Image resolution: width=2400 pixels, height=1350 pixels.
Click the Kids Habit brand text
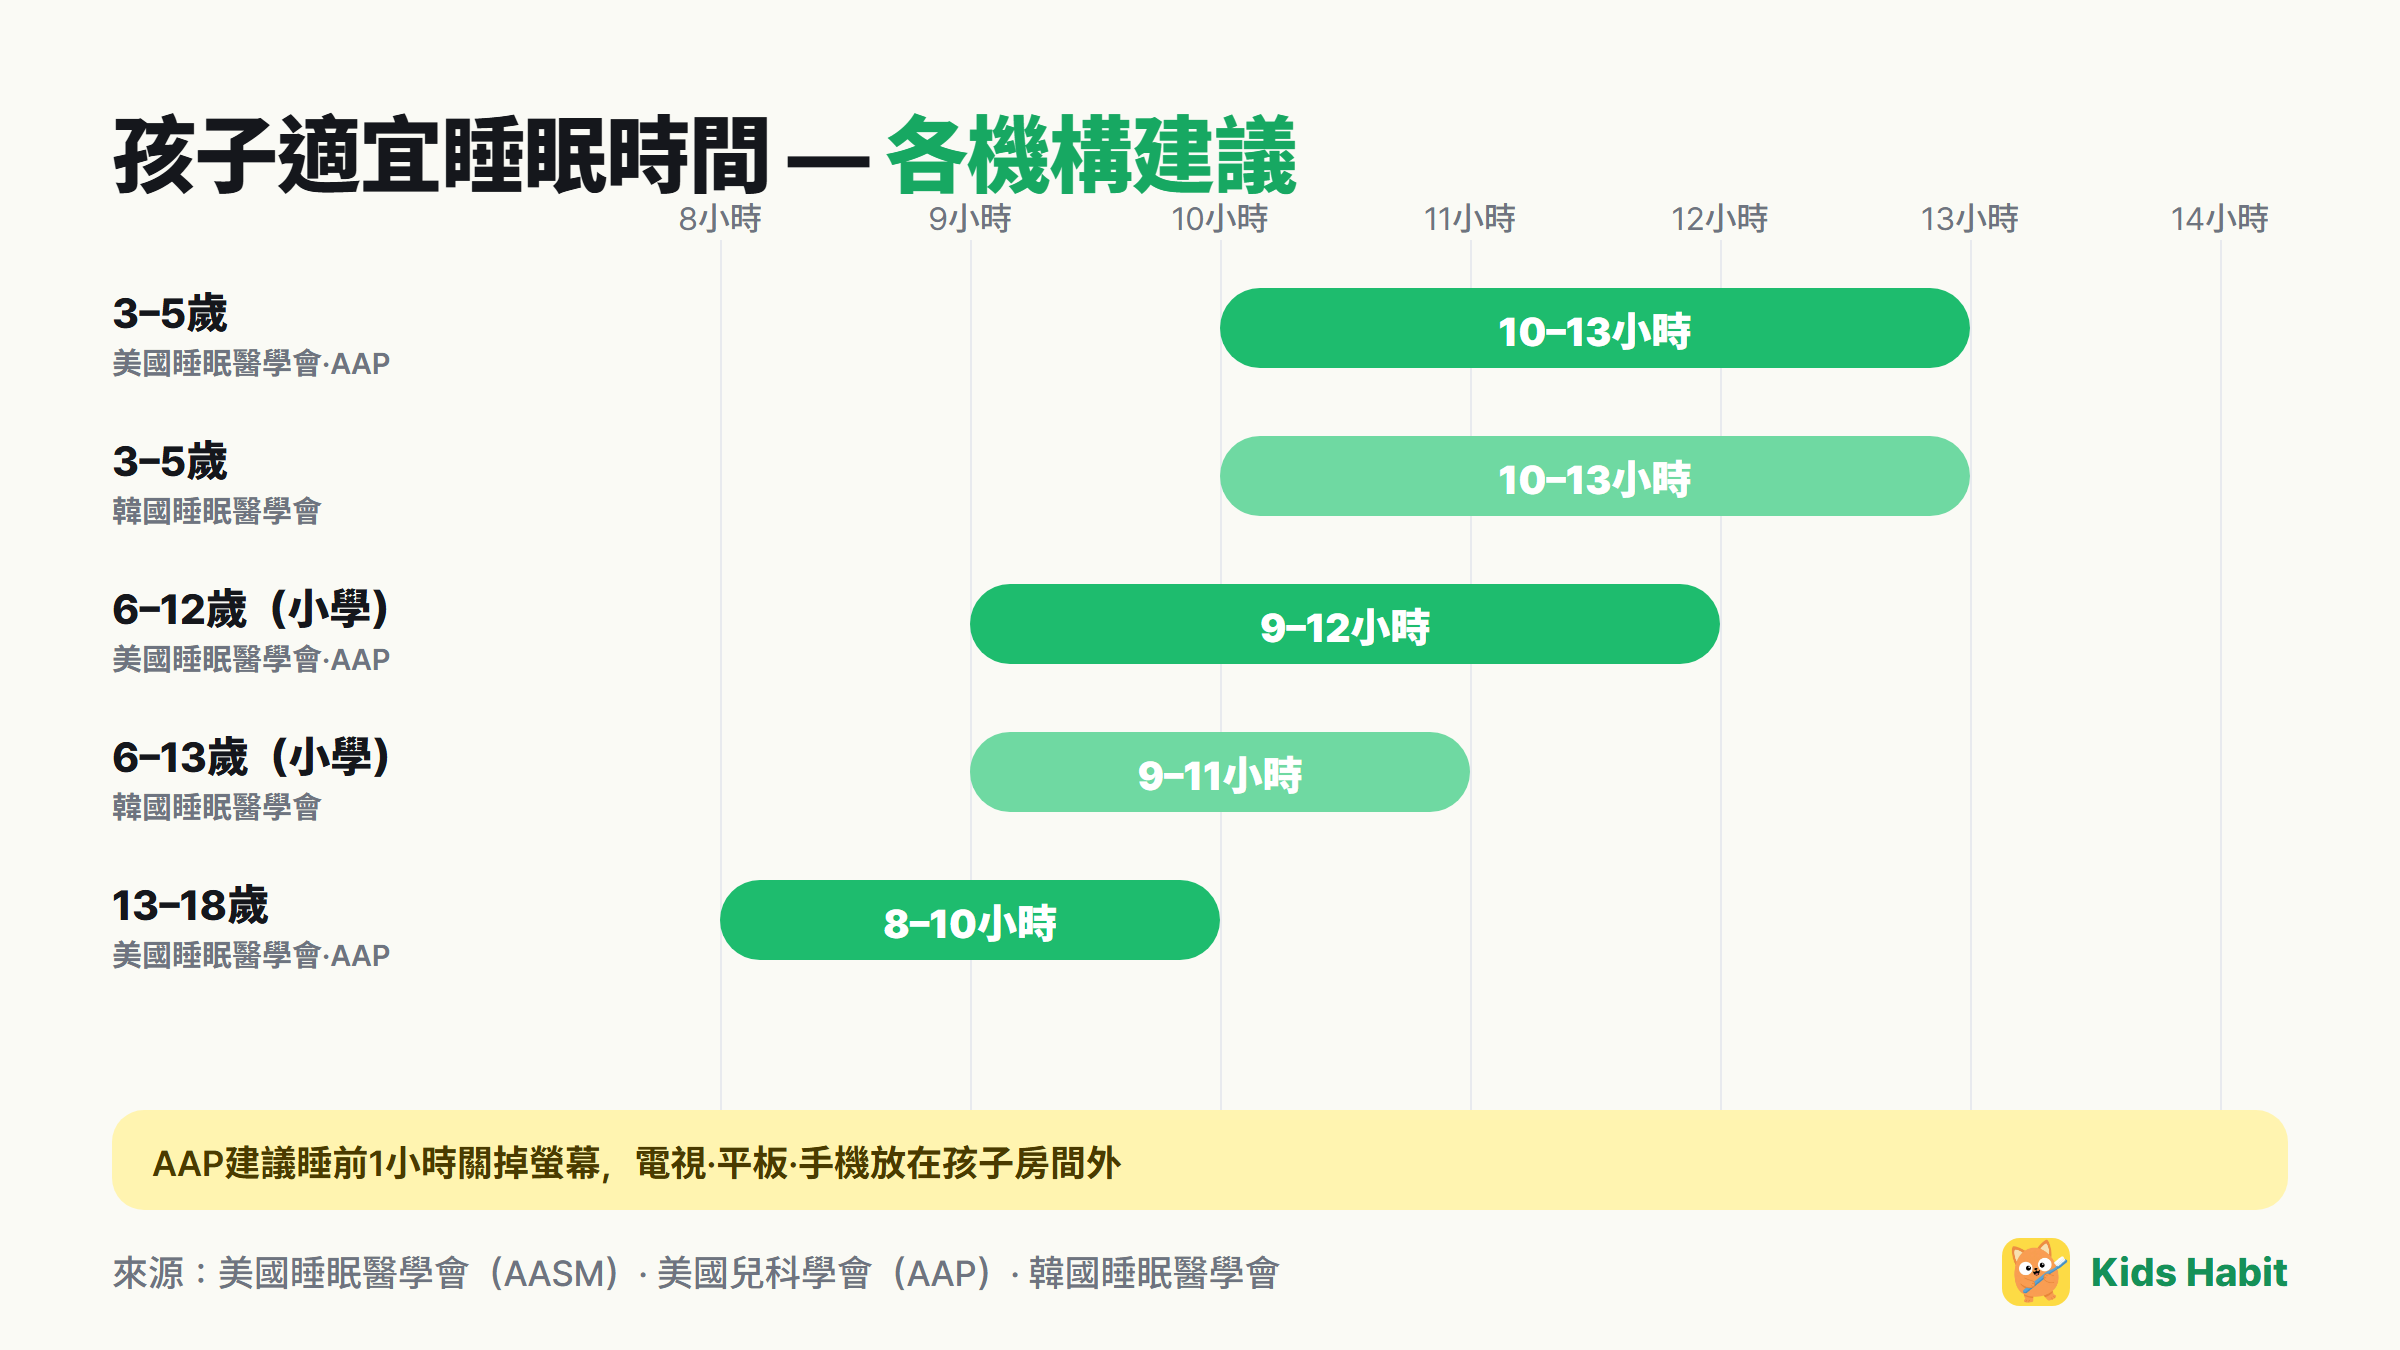click(2189, 1272)
